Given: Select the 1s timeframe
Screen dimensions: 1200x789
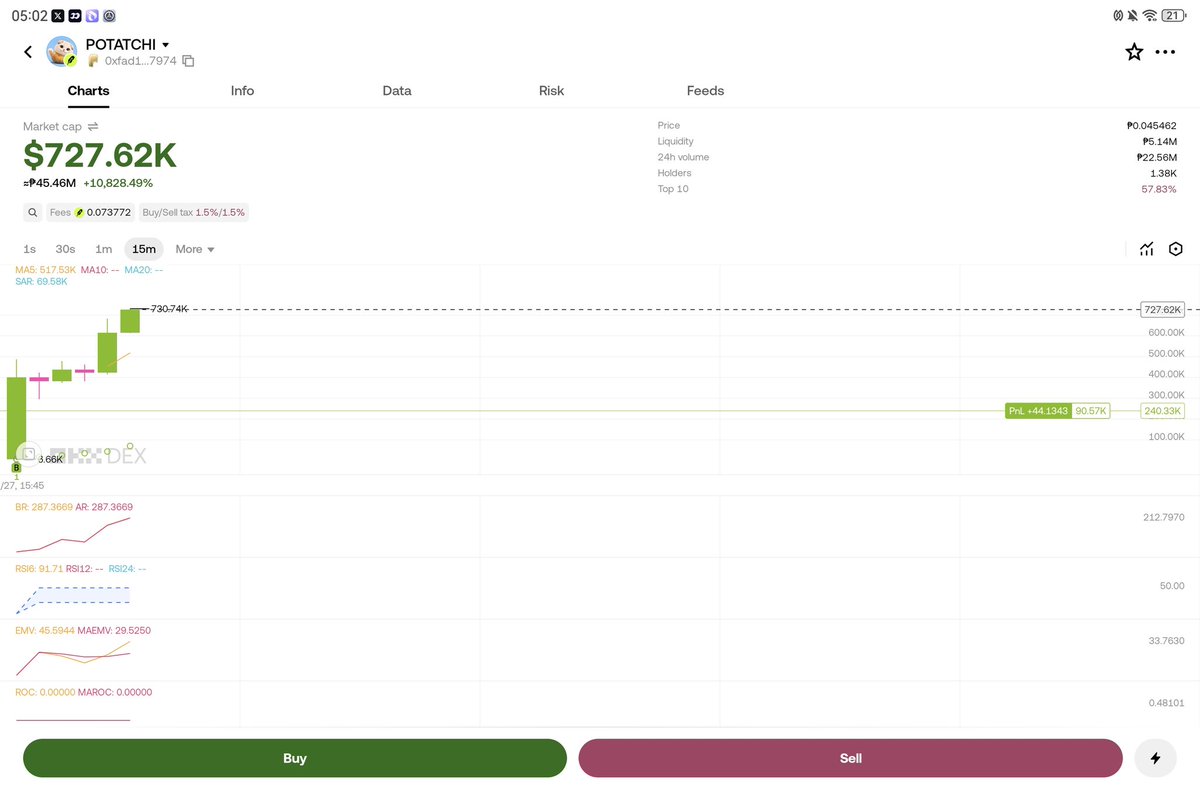Looking at the screenshot, I should [30, 249].
